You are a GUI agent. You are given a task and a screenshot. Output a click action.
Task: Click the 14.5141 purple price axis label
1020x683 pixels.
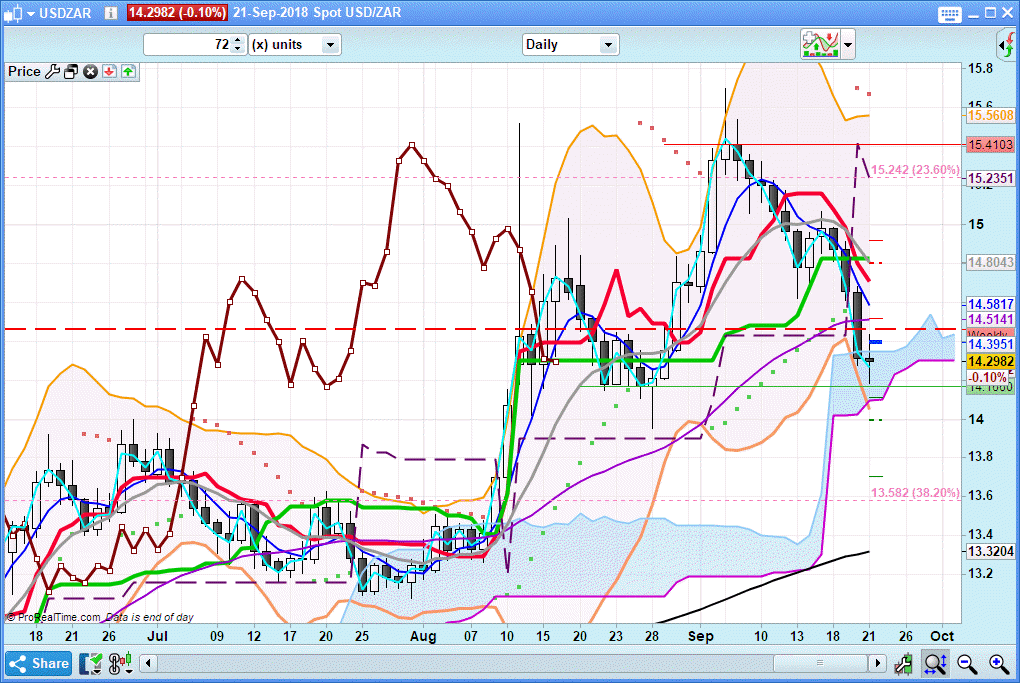pyautogui.click(x=990, y=319)
